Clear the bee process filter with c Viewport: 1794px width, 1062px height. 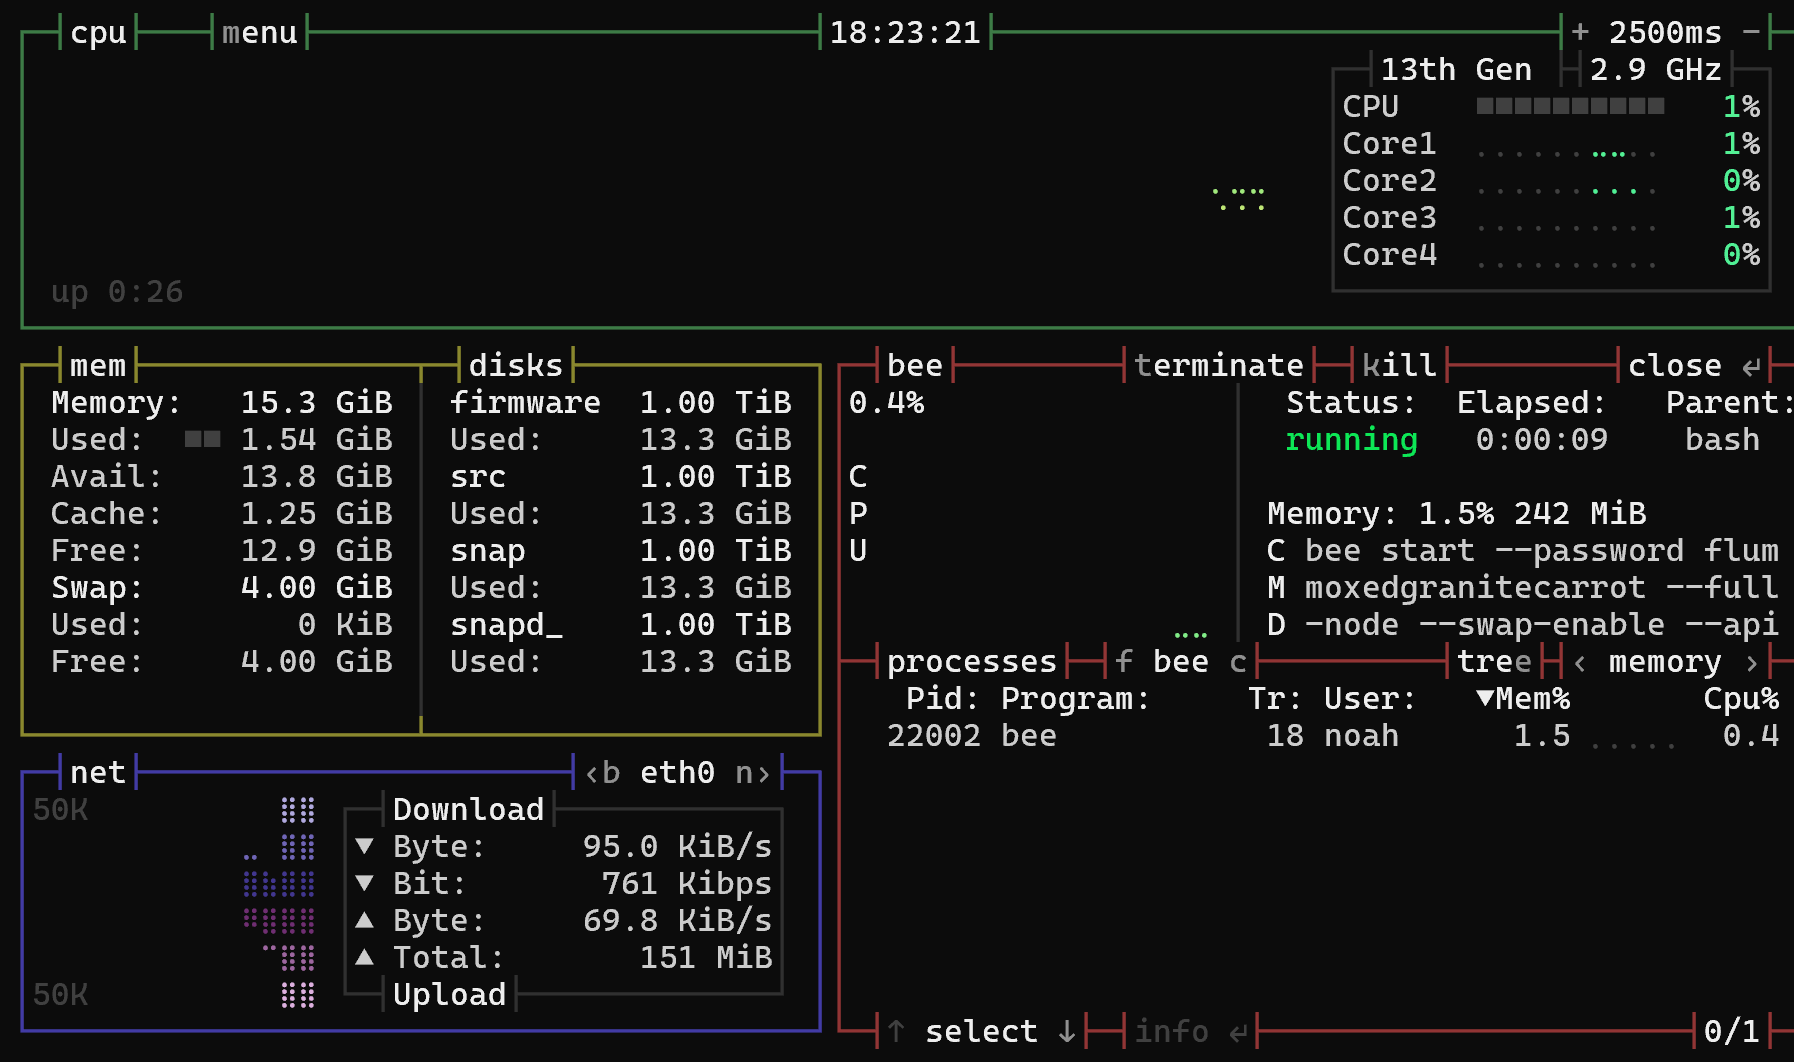(1238, 662)
